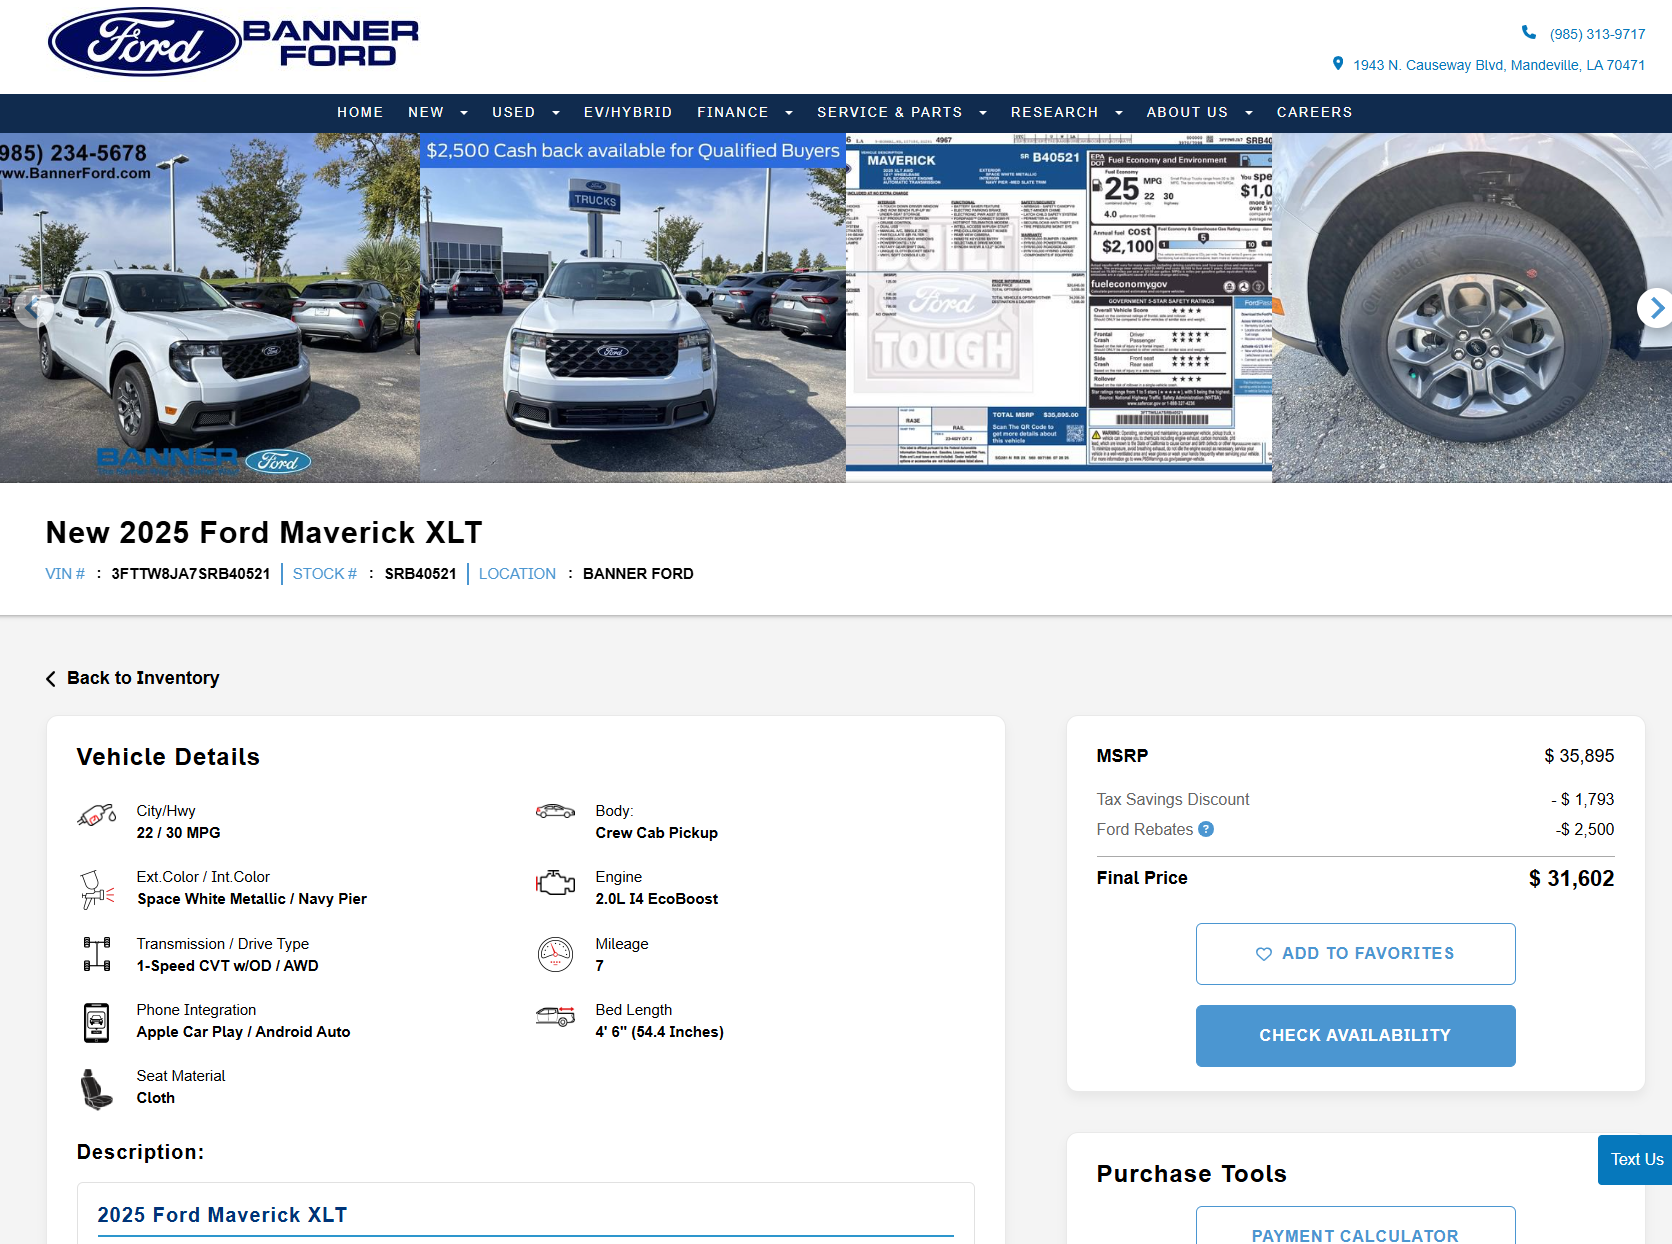Open the FINANCE navigation menu
The width and height of the screenshot is (1672, 1244).
point(732,112)
